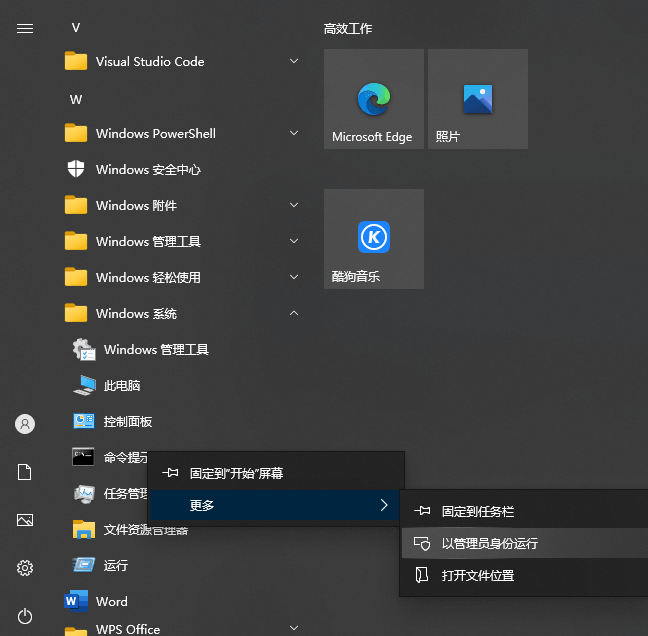The image size is (648, 636).
Task: Click the user account avatar icon
Action: click(25, 424)
